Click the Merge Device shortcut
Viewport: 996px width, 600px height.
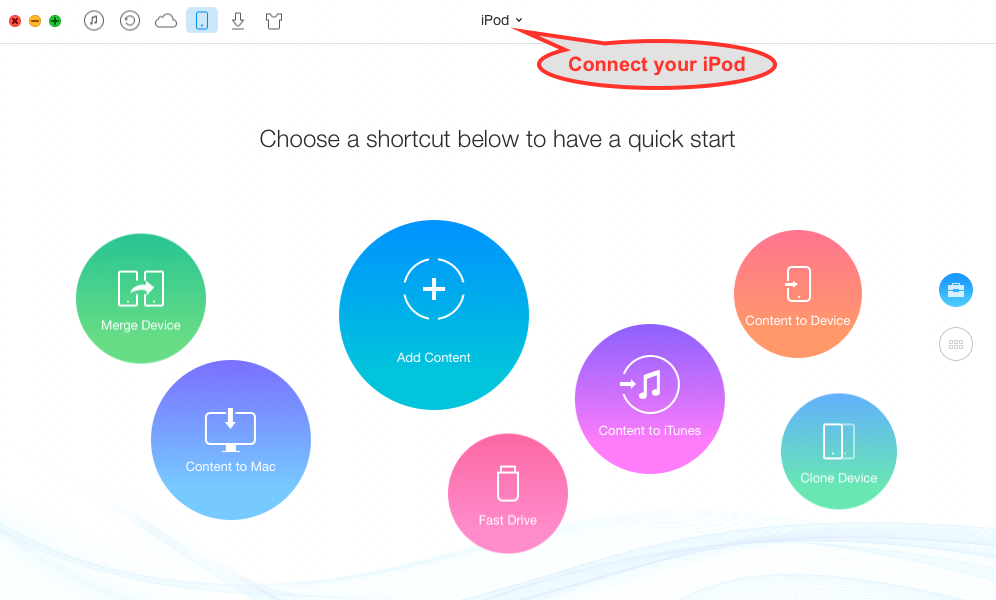coord(141,298)
